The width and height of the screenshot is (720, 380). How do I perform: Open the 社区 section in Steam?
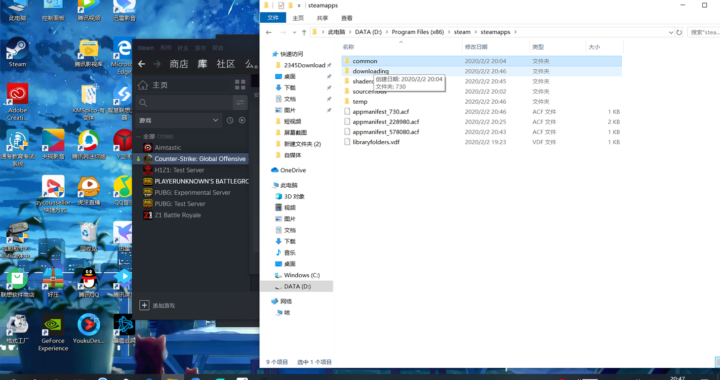[225, 64]
